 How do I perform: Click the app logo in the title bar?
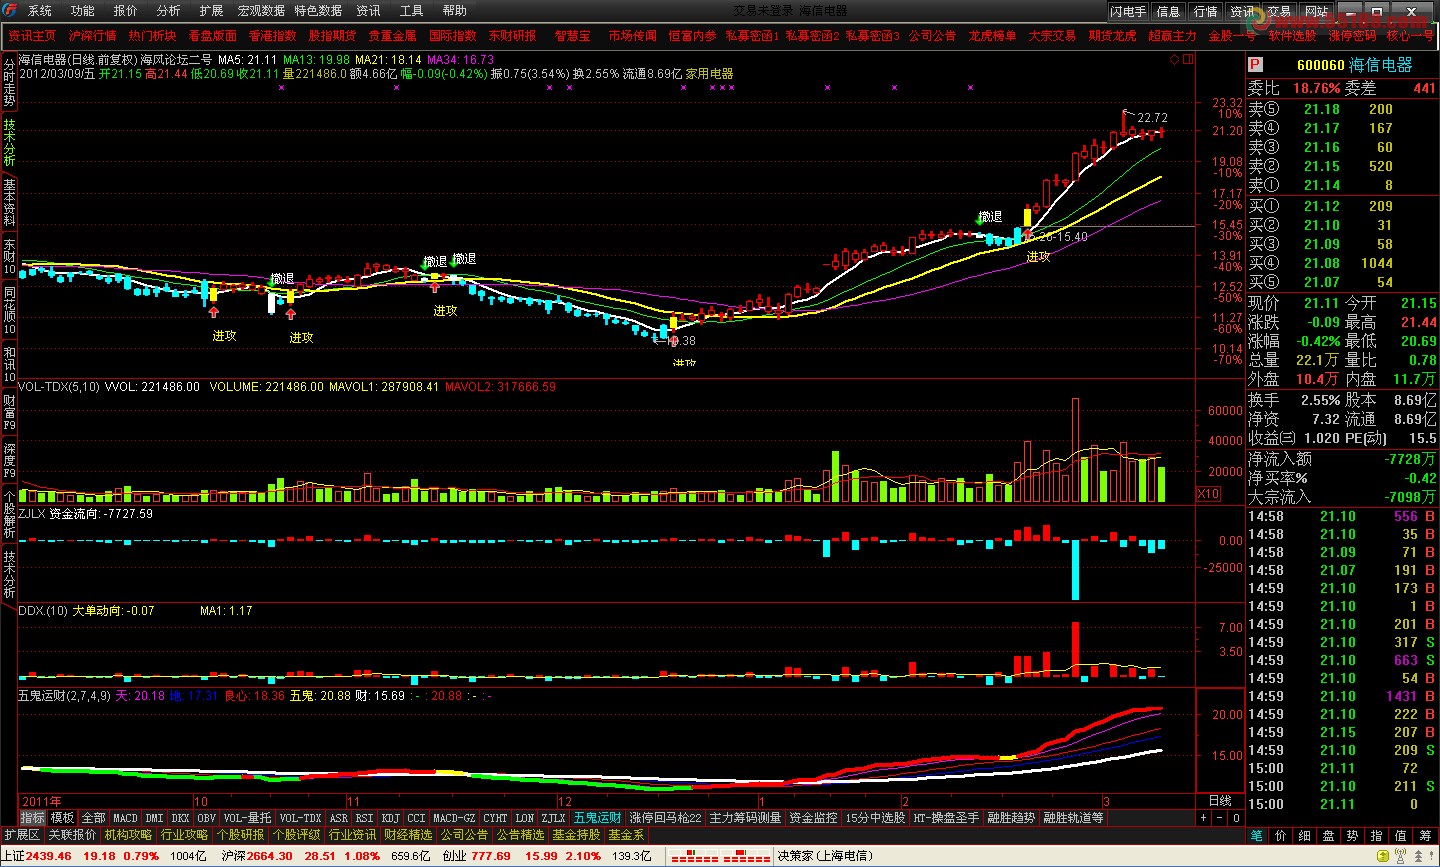point(10,10)
